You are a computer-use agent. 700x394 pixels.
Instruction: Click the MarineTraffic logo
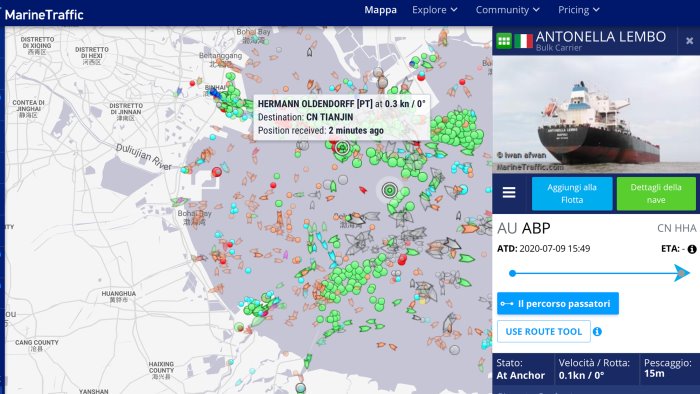(44, 15)
